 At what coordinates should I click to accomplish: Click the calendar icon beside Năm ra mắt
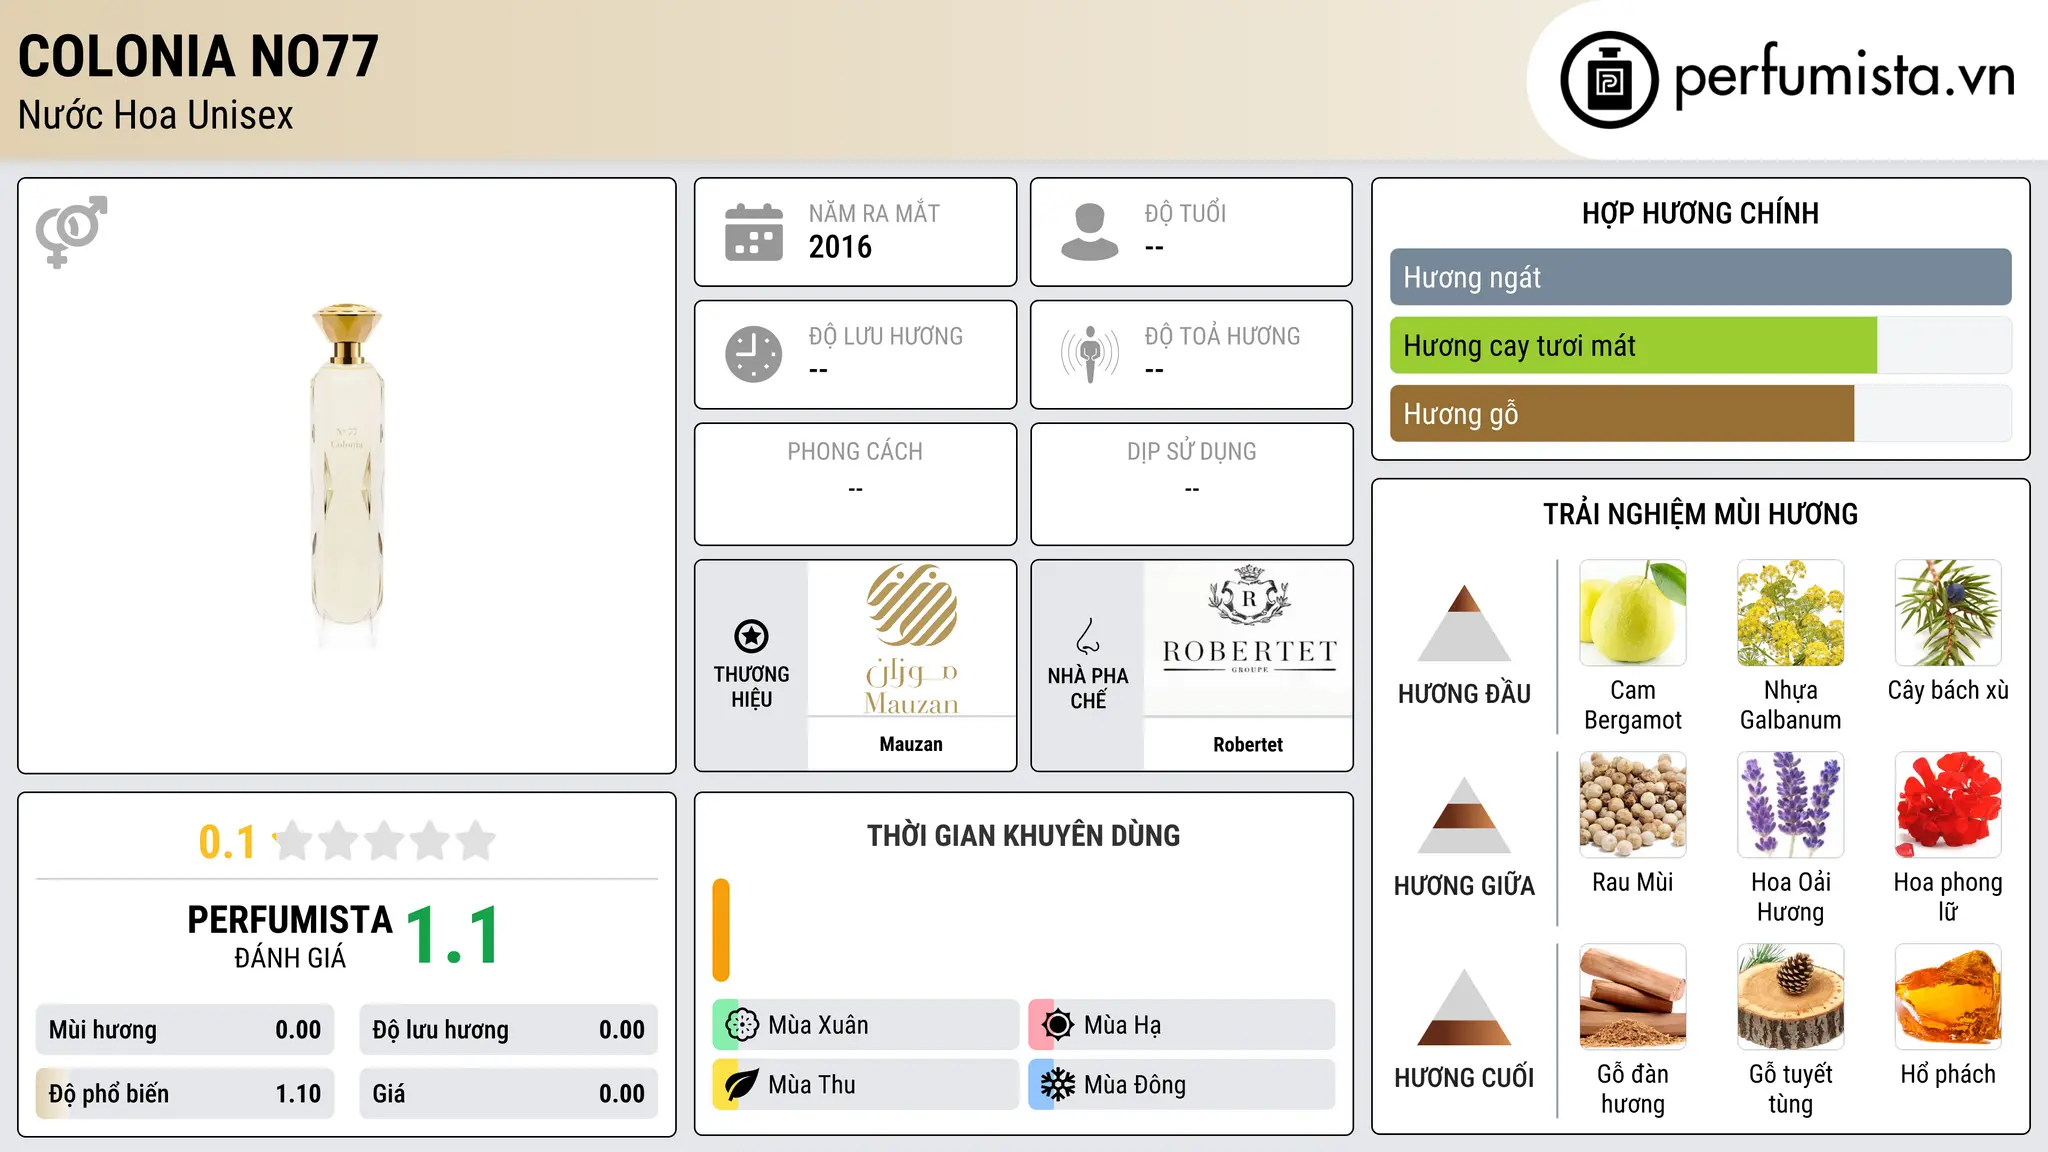754,232
